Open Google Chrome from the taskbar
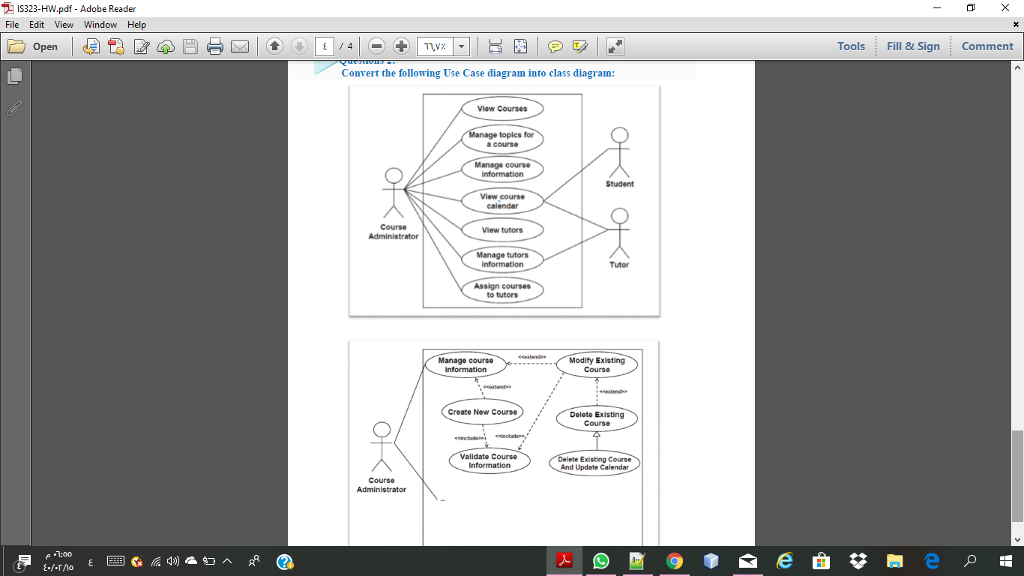 [674, 561]
